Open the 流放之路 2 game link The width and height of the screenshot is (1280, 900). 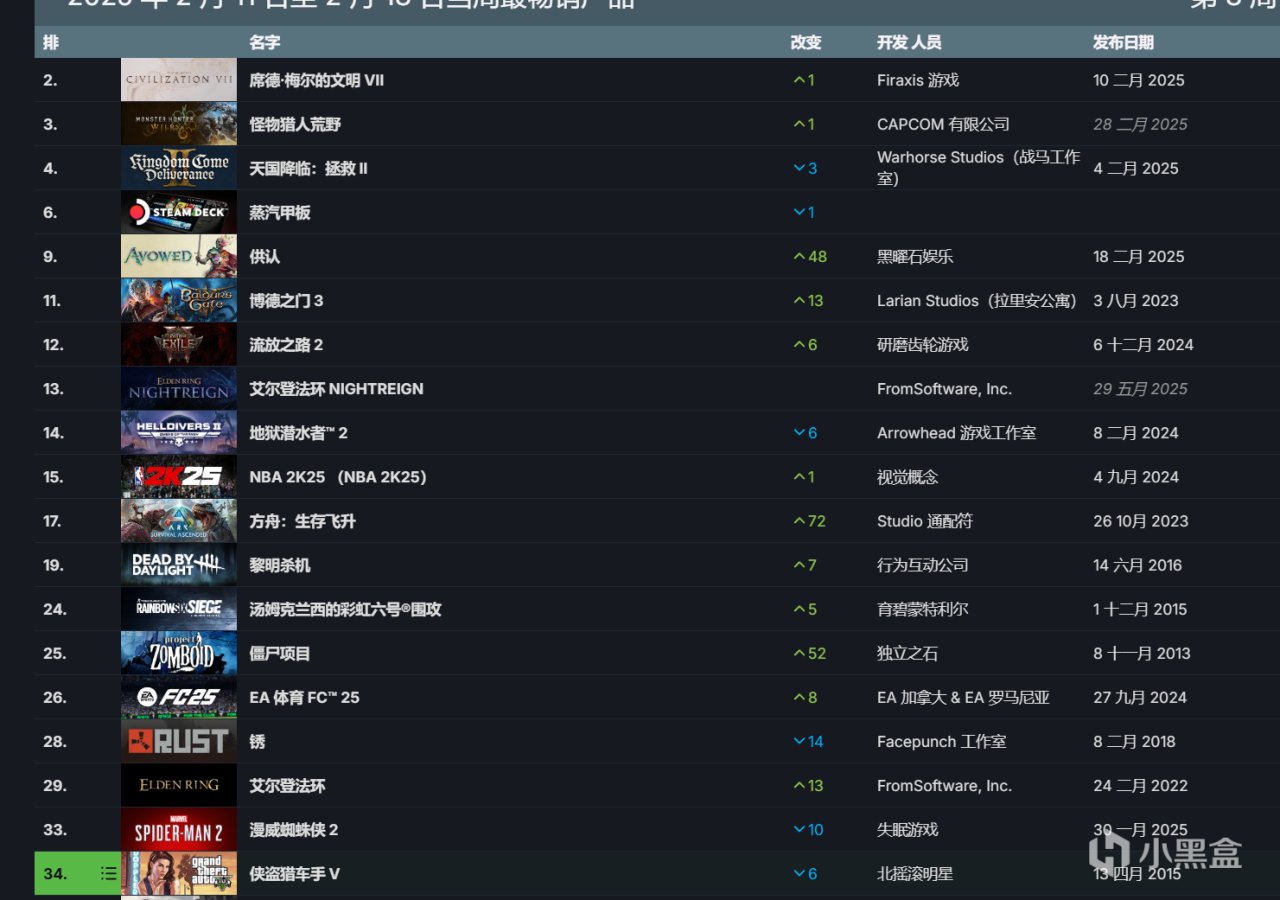point(286,344)
